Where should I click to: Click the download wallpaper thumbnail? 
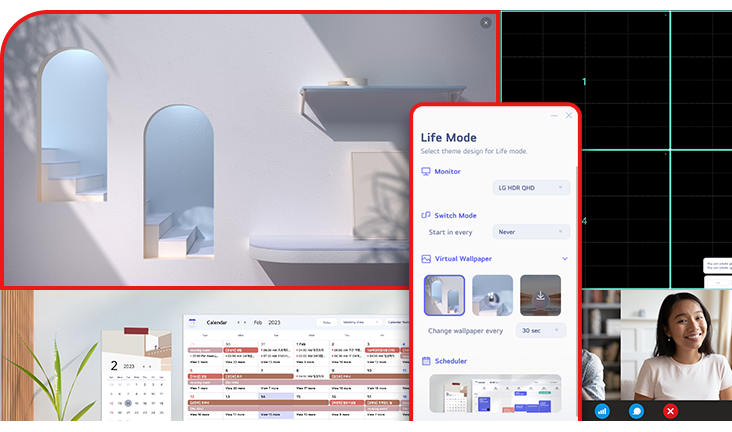pos(540,296)
